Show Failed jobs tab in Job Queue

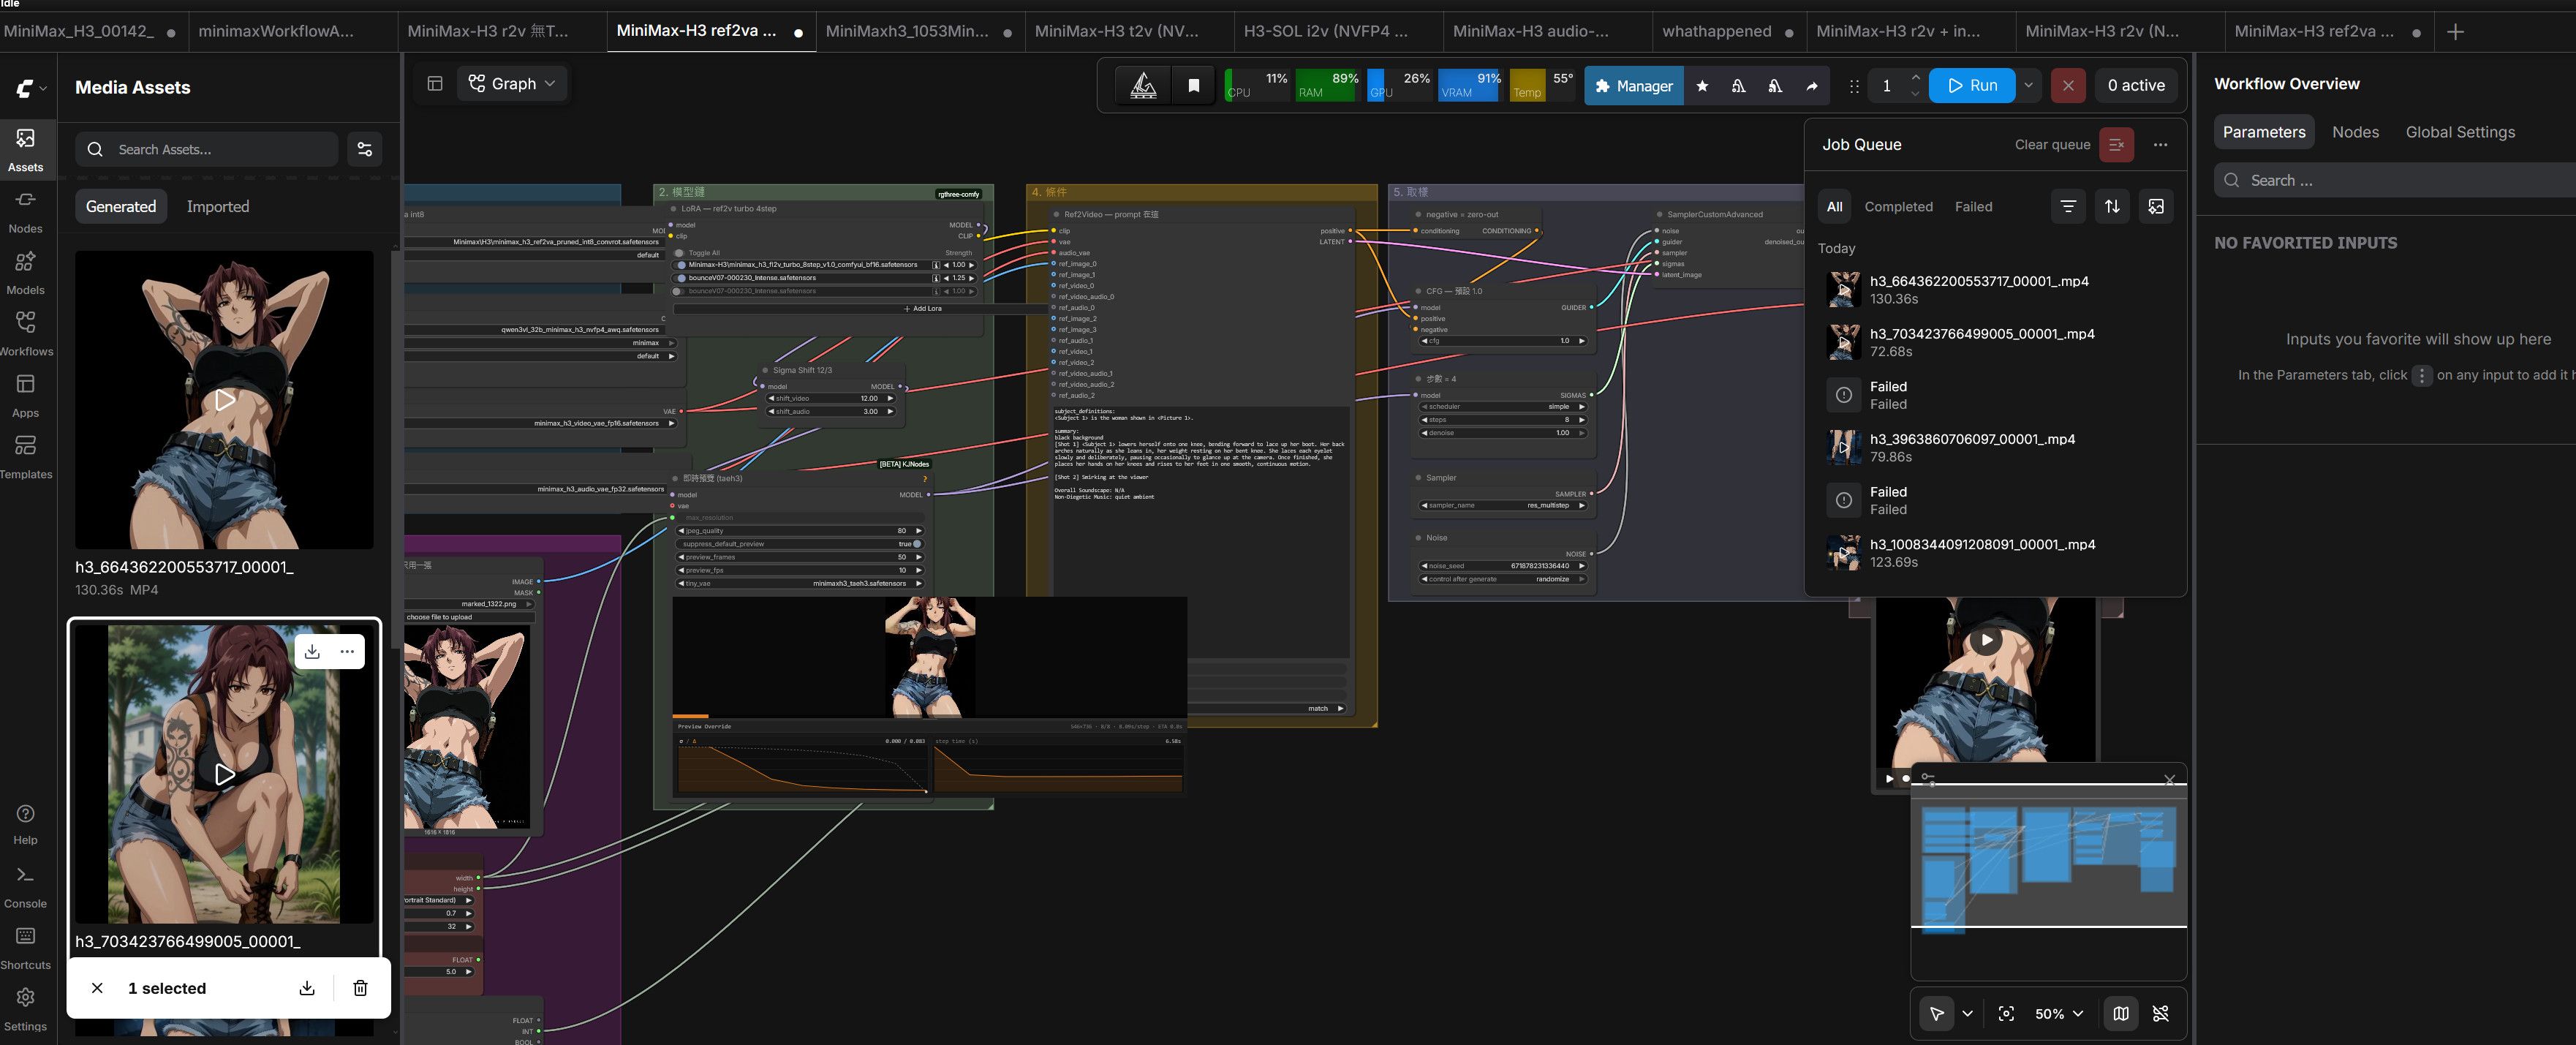click(1973, 206)
